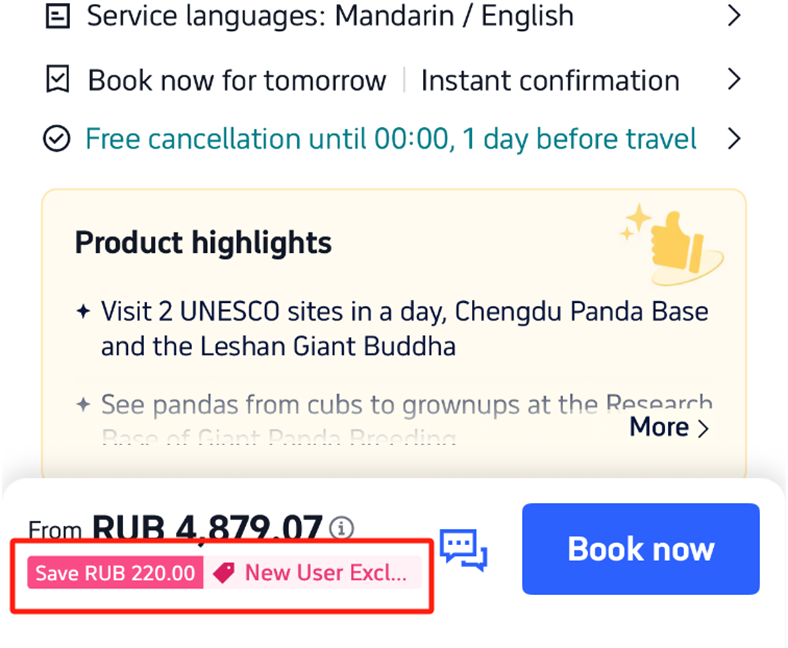The image size is (788, 648).
Task: Expand the Free cancellation row chevron
Action: tap(734, 138)
